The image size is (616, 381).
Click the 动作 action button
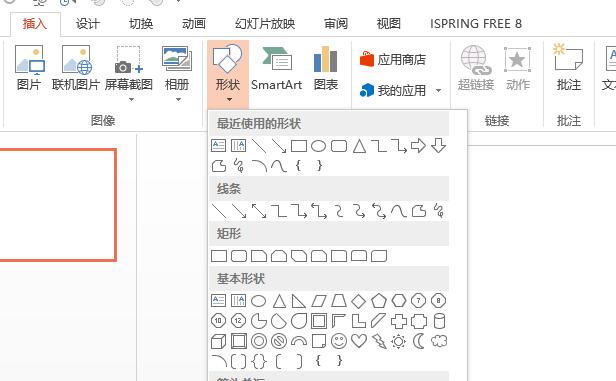518,68
